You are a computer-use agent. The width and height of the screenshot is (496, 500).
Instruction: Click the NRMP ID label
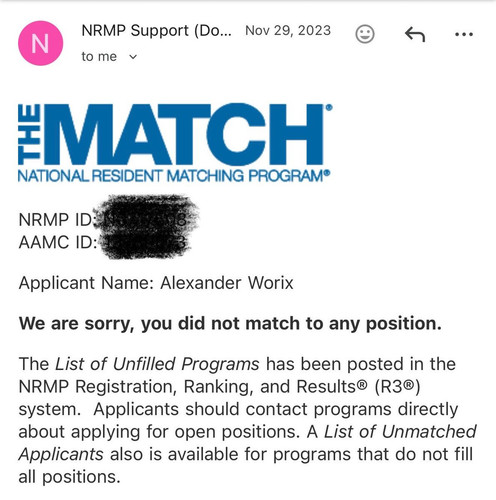[x=57, y=220]
